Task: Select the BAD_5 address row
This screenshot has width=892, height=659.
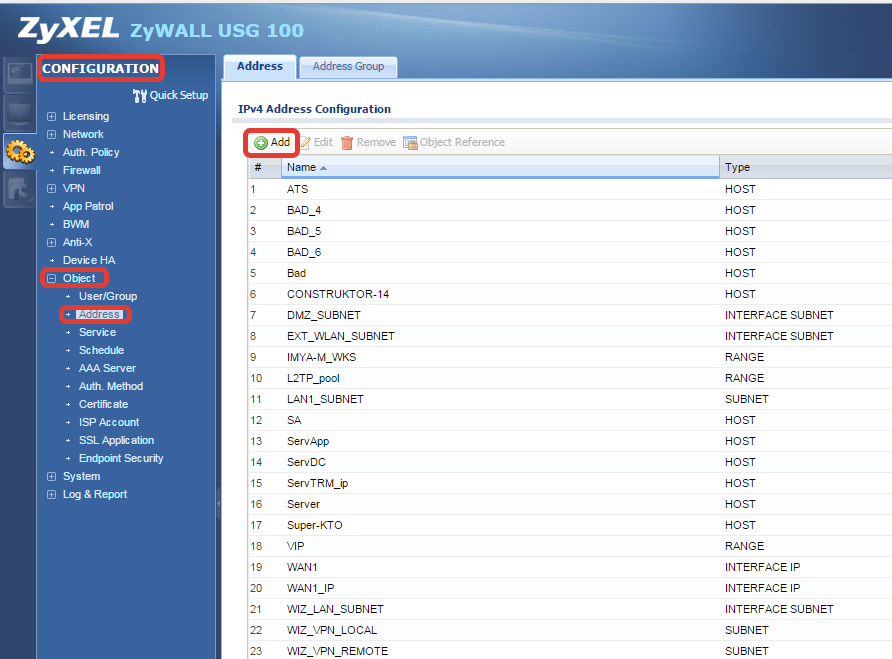Action: [570, 231]
